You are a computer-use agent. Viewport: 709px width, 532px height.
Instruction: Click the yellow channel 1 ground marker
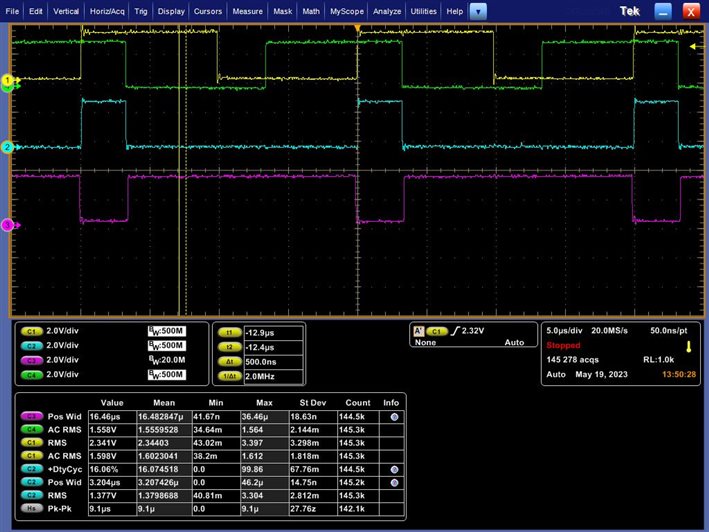pyautogui.click(x=6, y=79)
